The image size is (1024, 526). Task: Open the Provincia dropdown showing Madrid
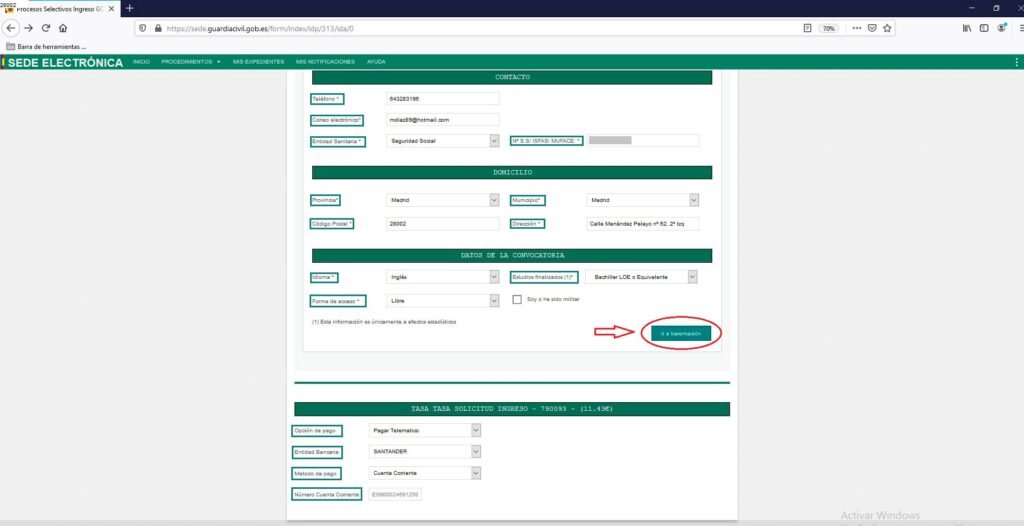click(493, 200)
